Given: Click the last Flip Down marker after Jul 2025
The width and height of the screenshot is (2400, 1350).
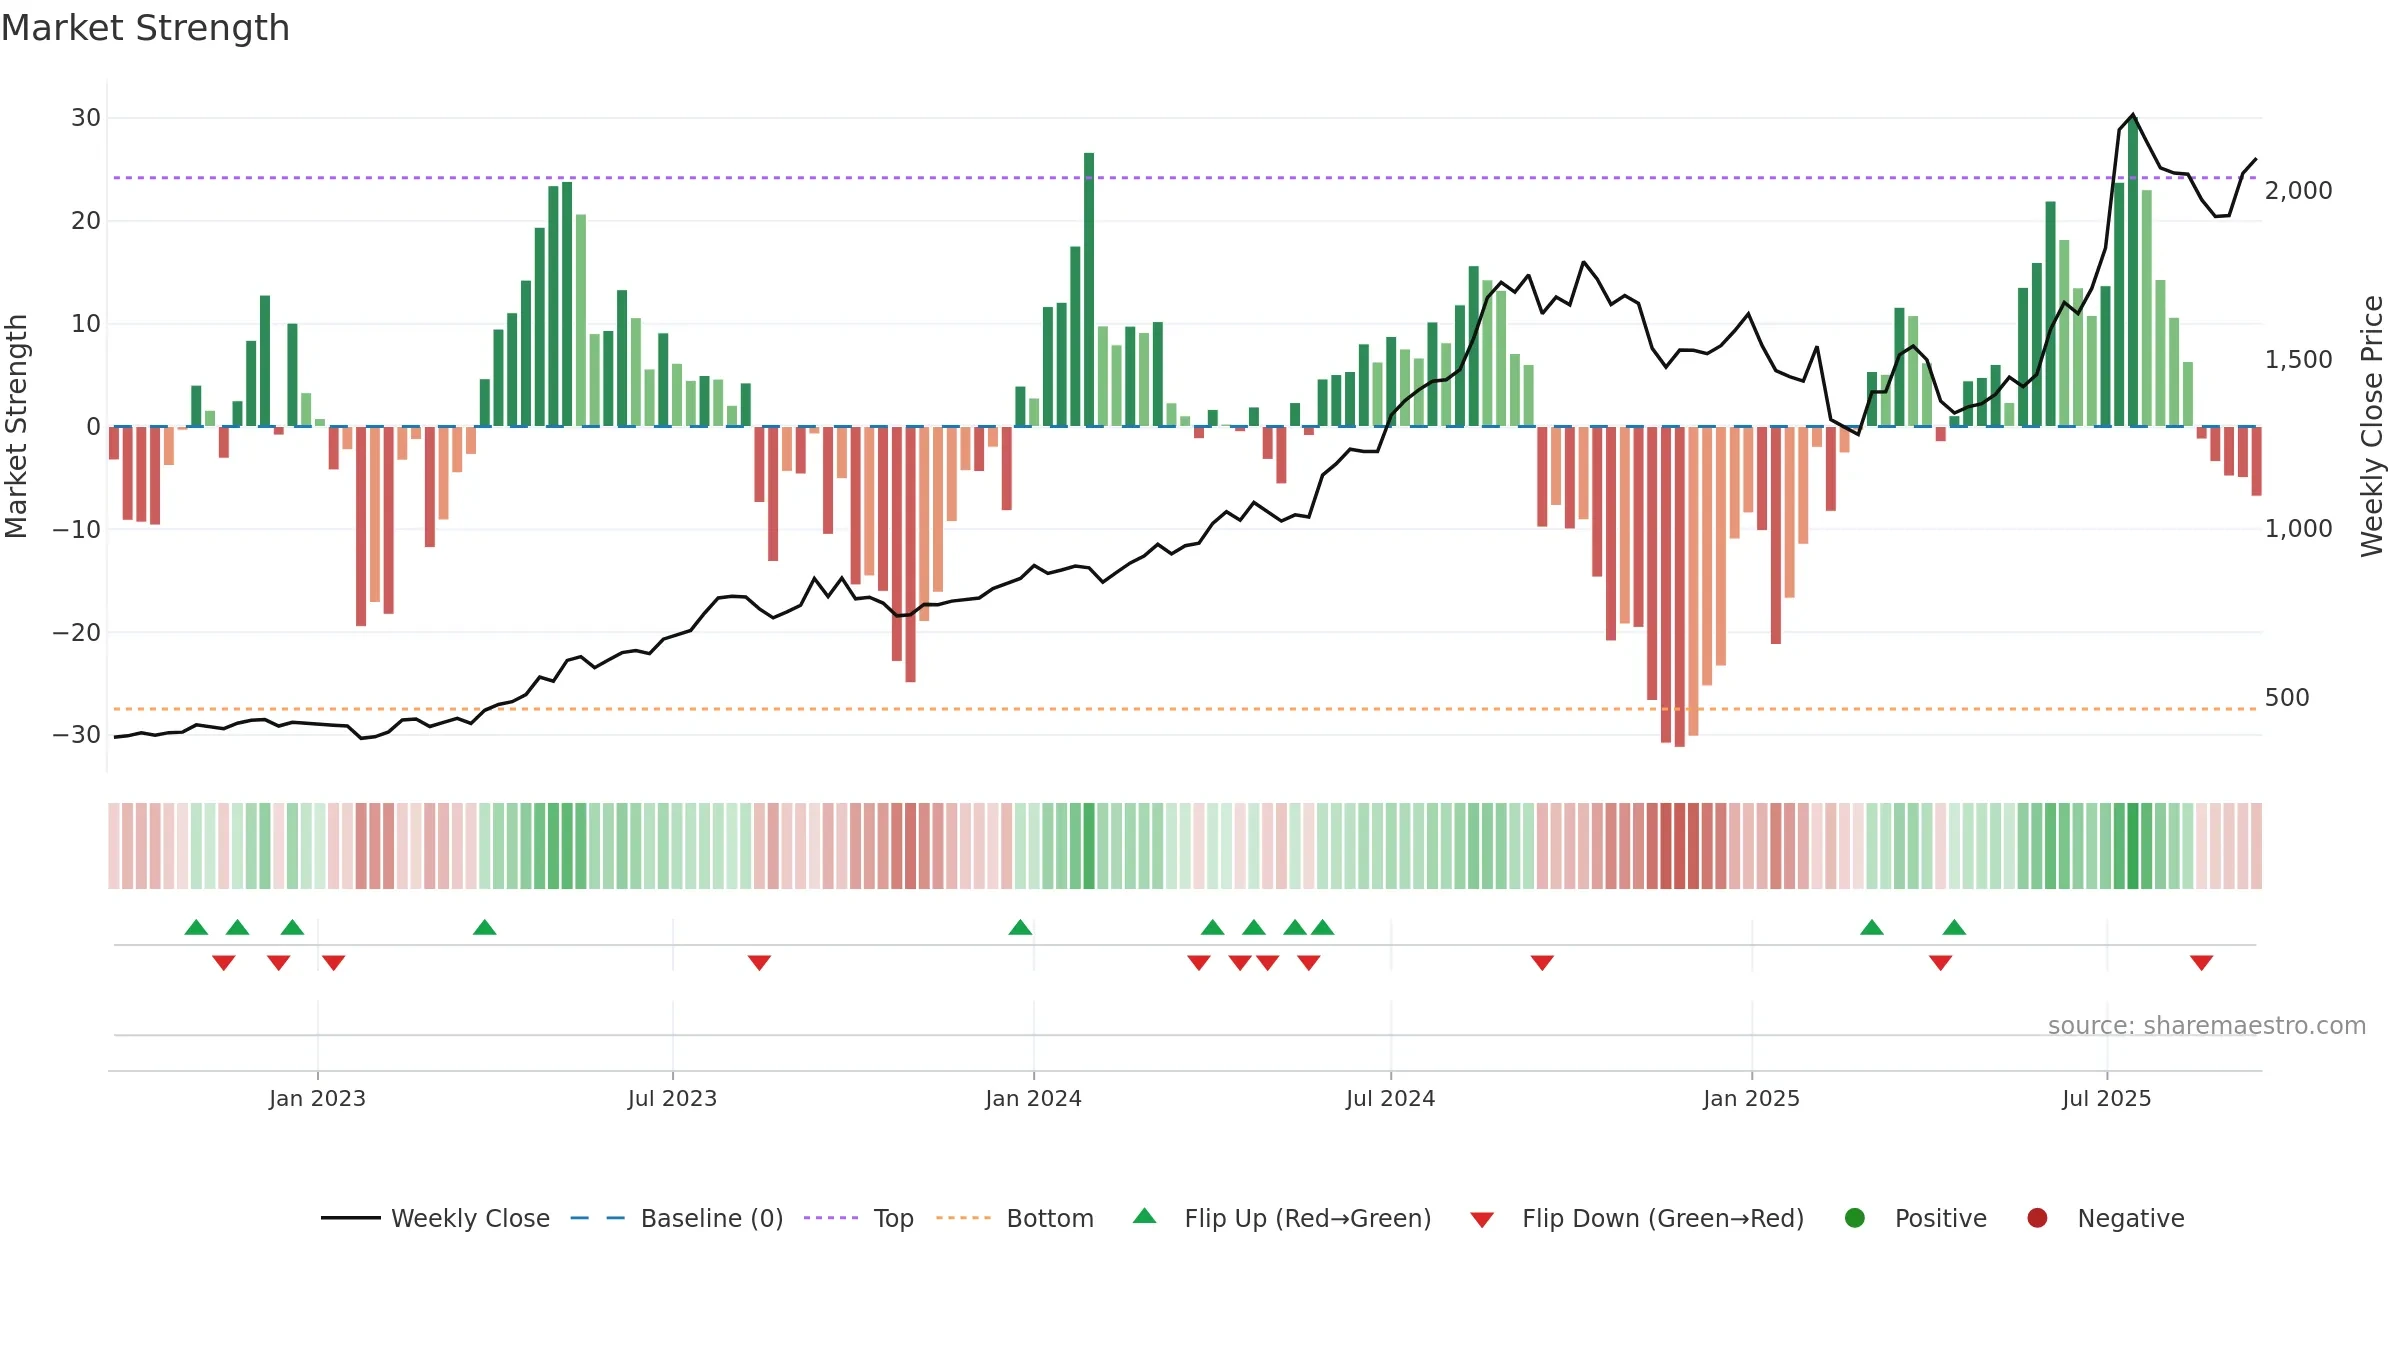Looking at the screenshot, I should [2201, 962].
